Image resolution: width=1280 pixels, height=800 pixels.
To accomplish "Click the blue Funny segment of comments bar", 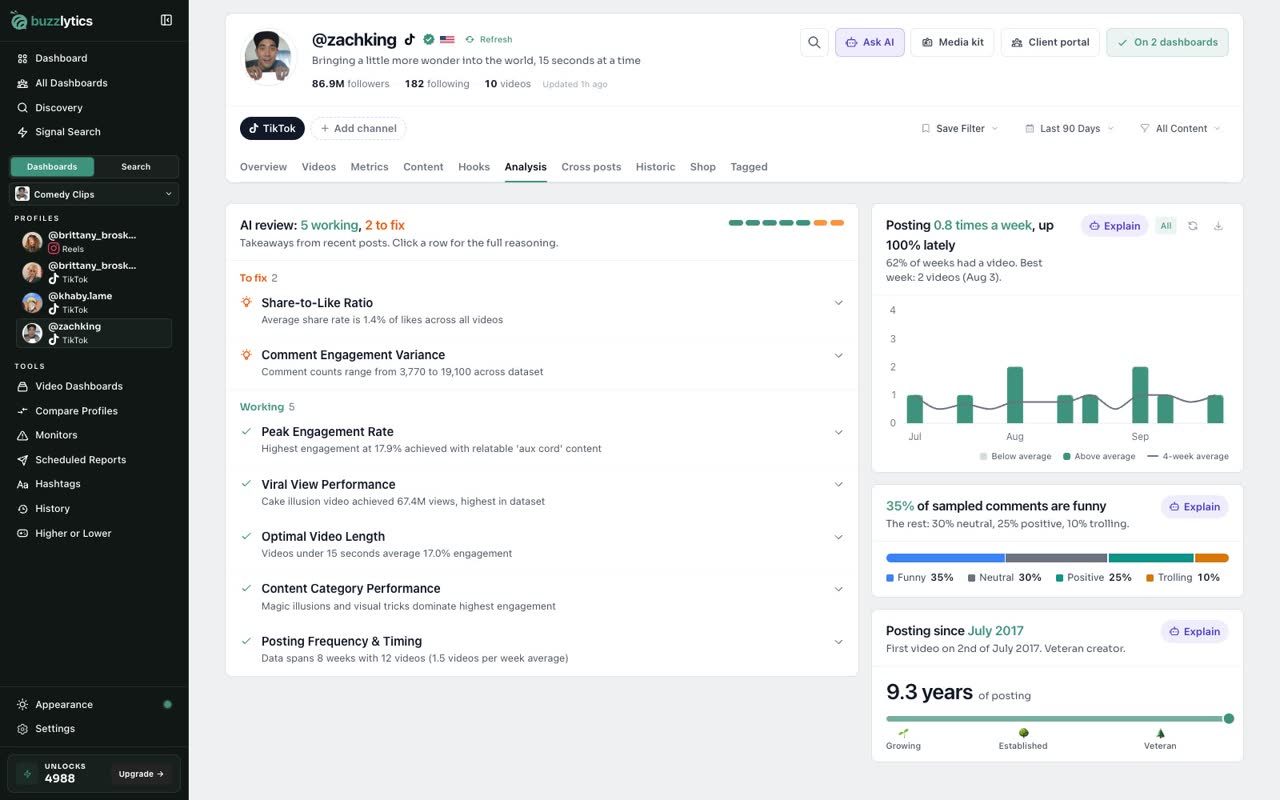I will click(945, 558).
